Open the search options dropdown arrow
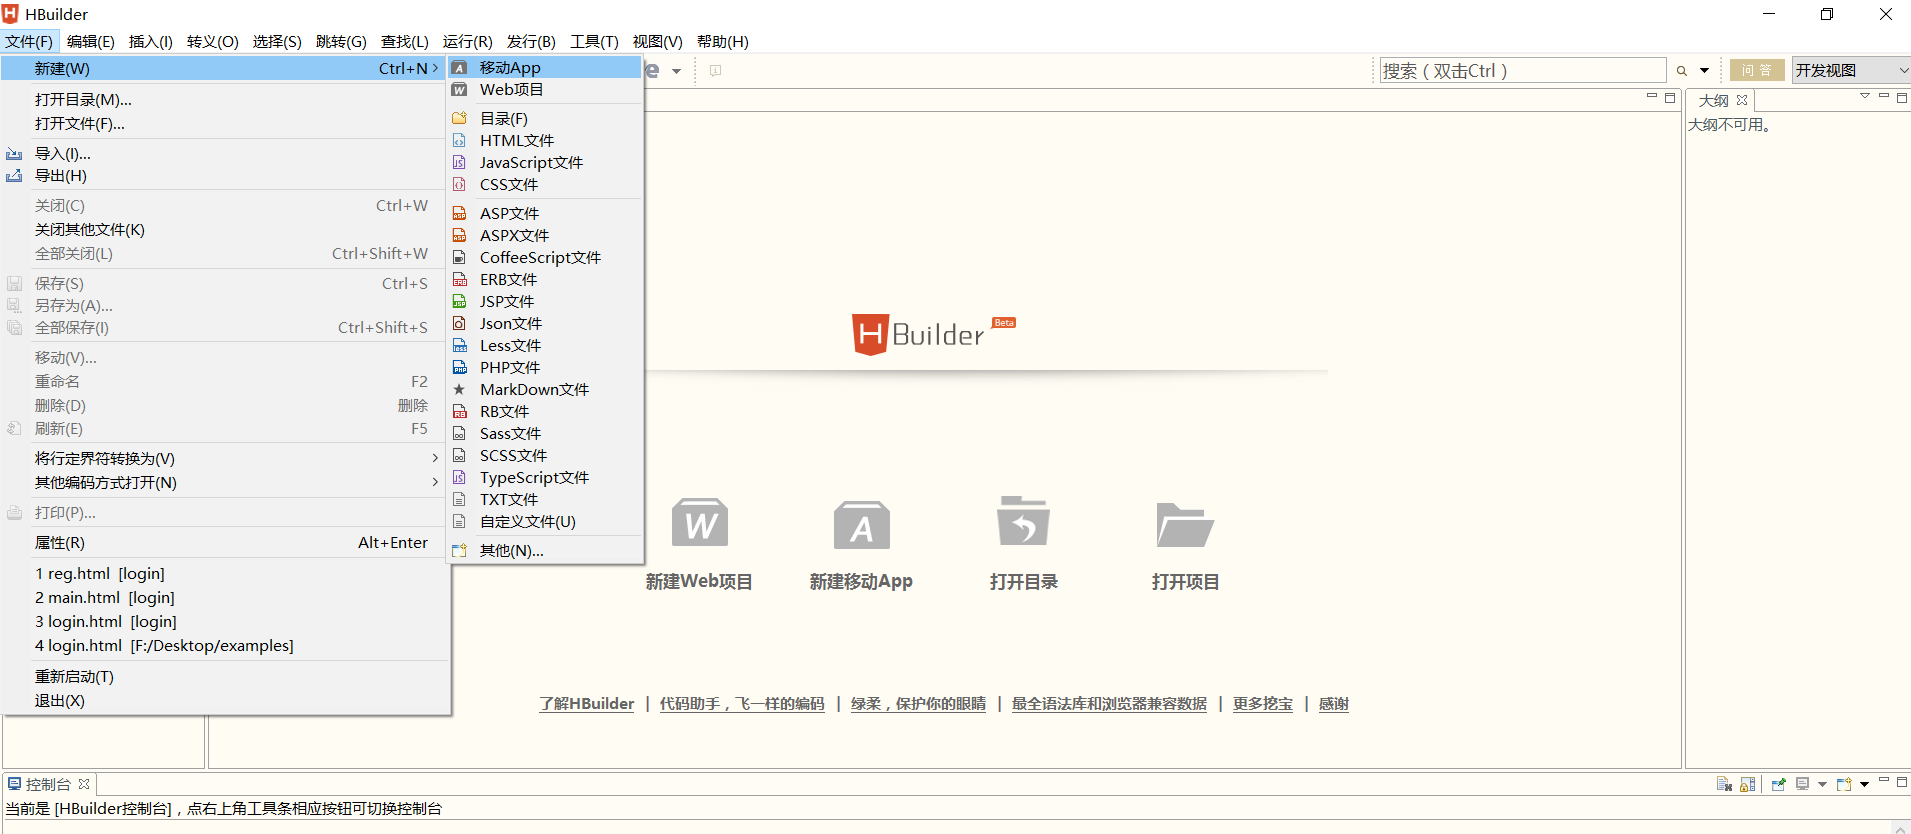1911x834 pixels. coord(1704,71)
